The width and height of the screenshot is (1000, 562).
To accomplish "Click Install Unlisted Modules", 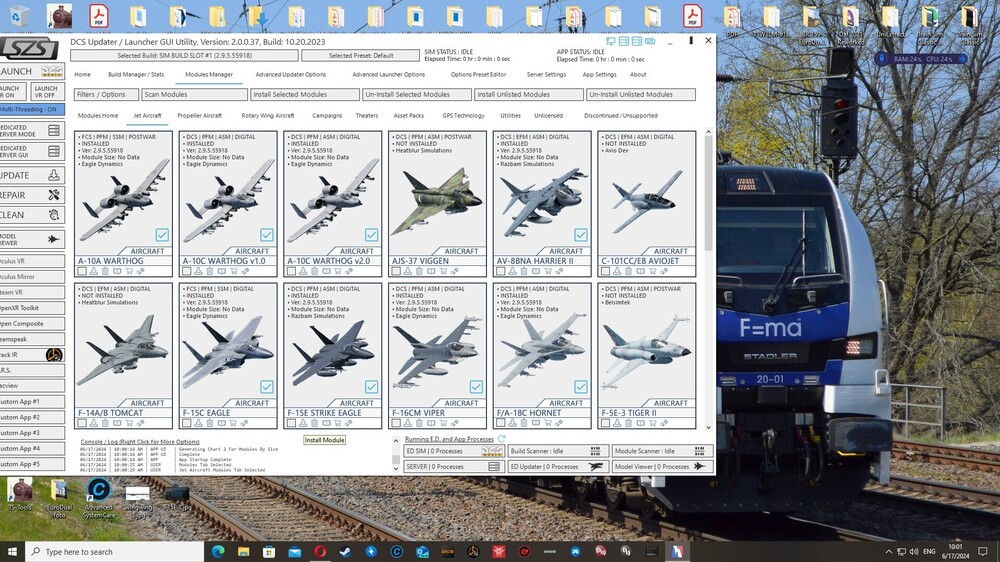I will 529,94.
